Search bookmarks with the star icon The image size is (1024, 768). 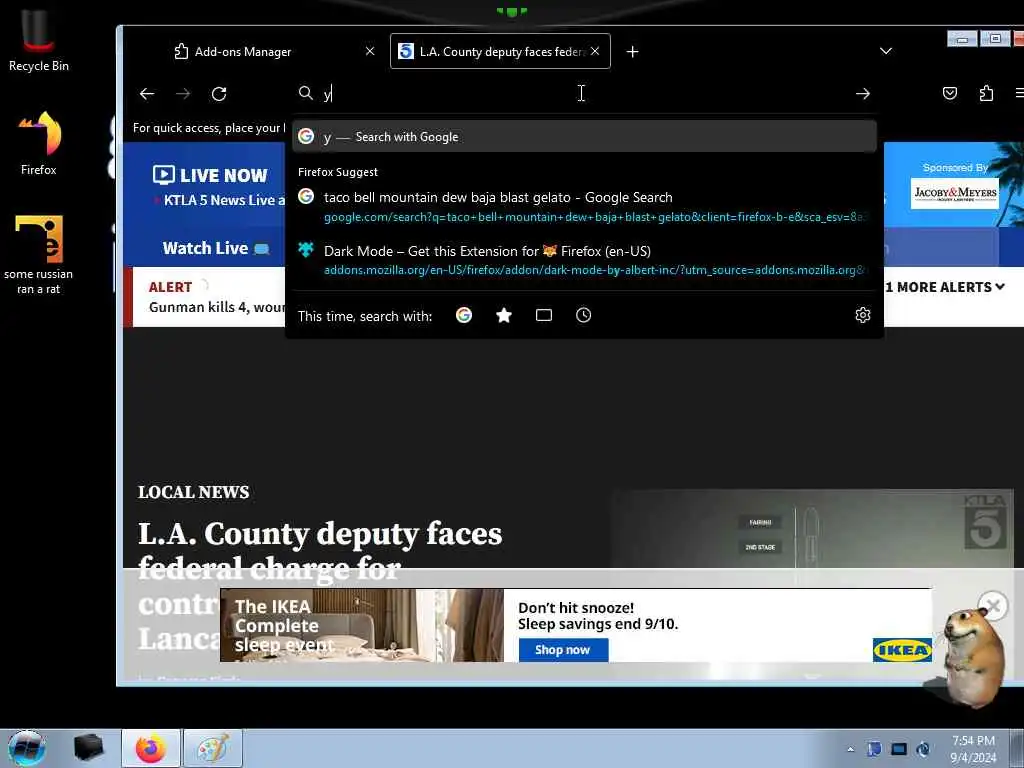pyautogui.click(x=504, y=315)
